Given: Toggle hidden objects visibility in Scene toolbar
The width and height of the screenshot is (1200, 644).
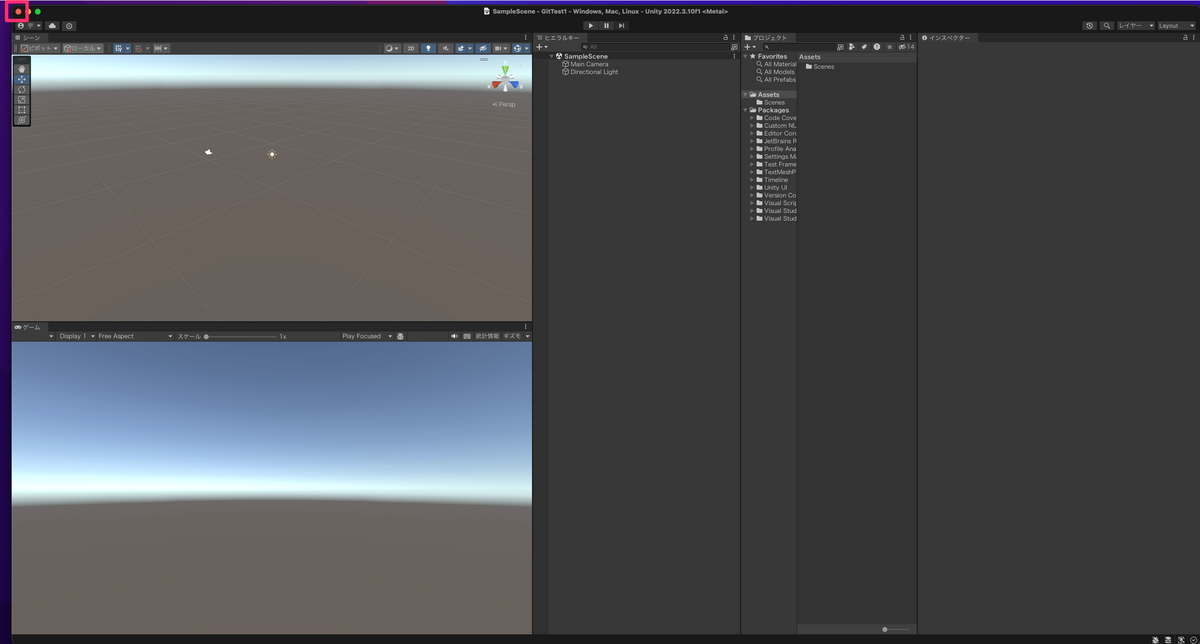Looking at the screenshot, I should (483, 48).
